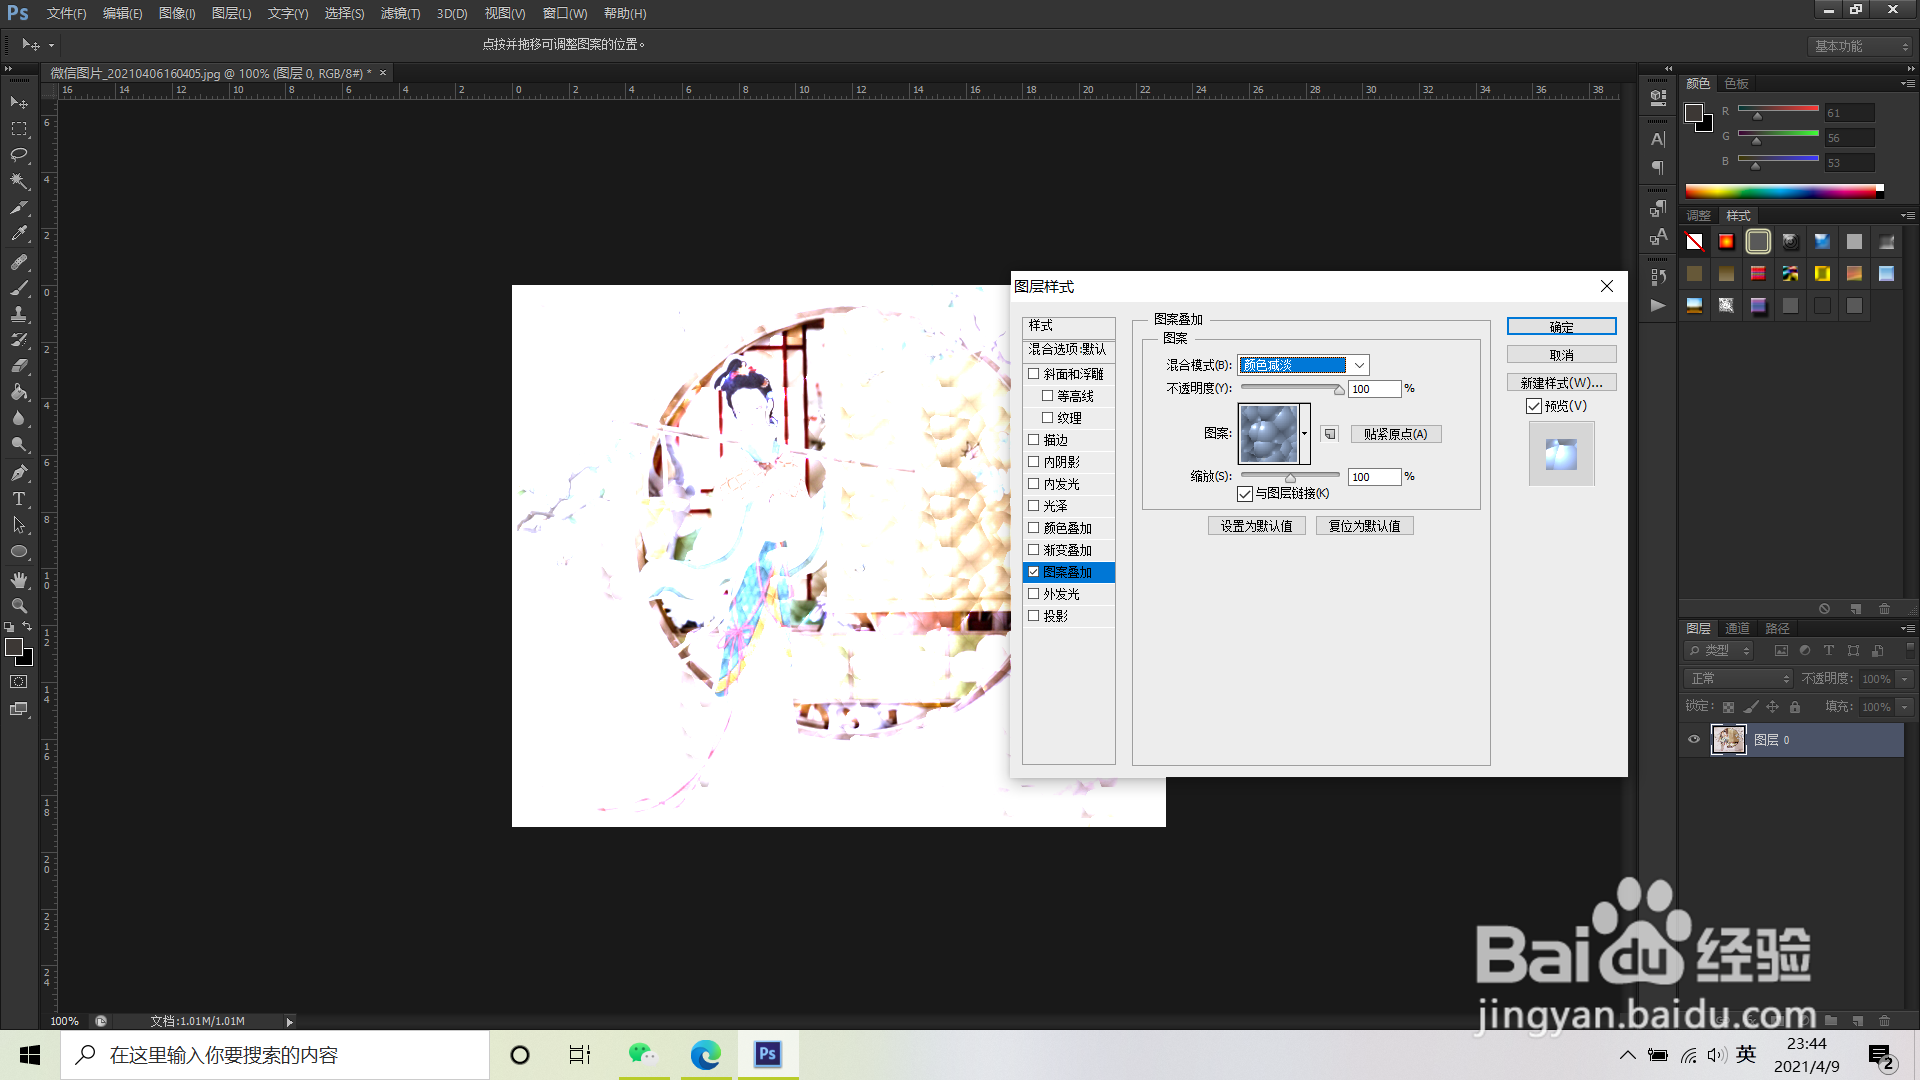
Task: Enable the 描边 checkbox
Action: tap(1034, 440)
